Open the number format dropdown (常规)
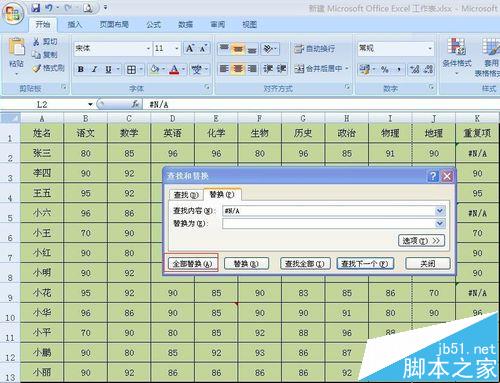 (x=430, y=49)
